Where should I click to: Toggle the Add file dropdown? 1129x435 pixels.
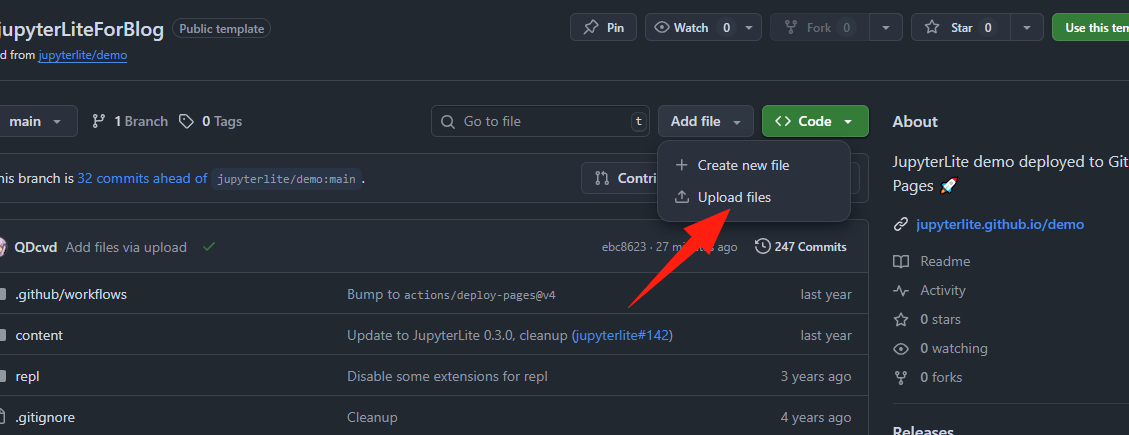706,122
